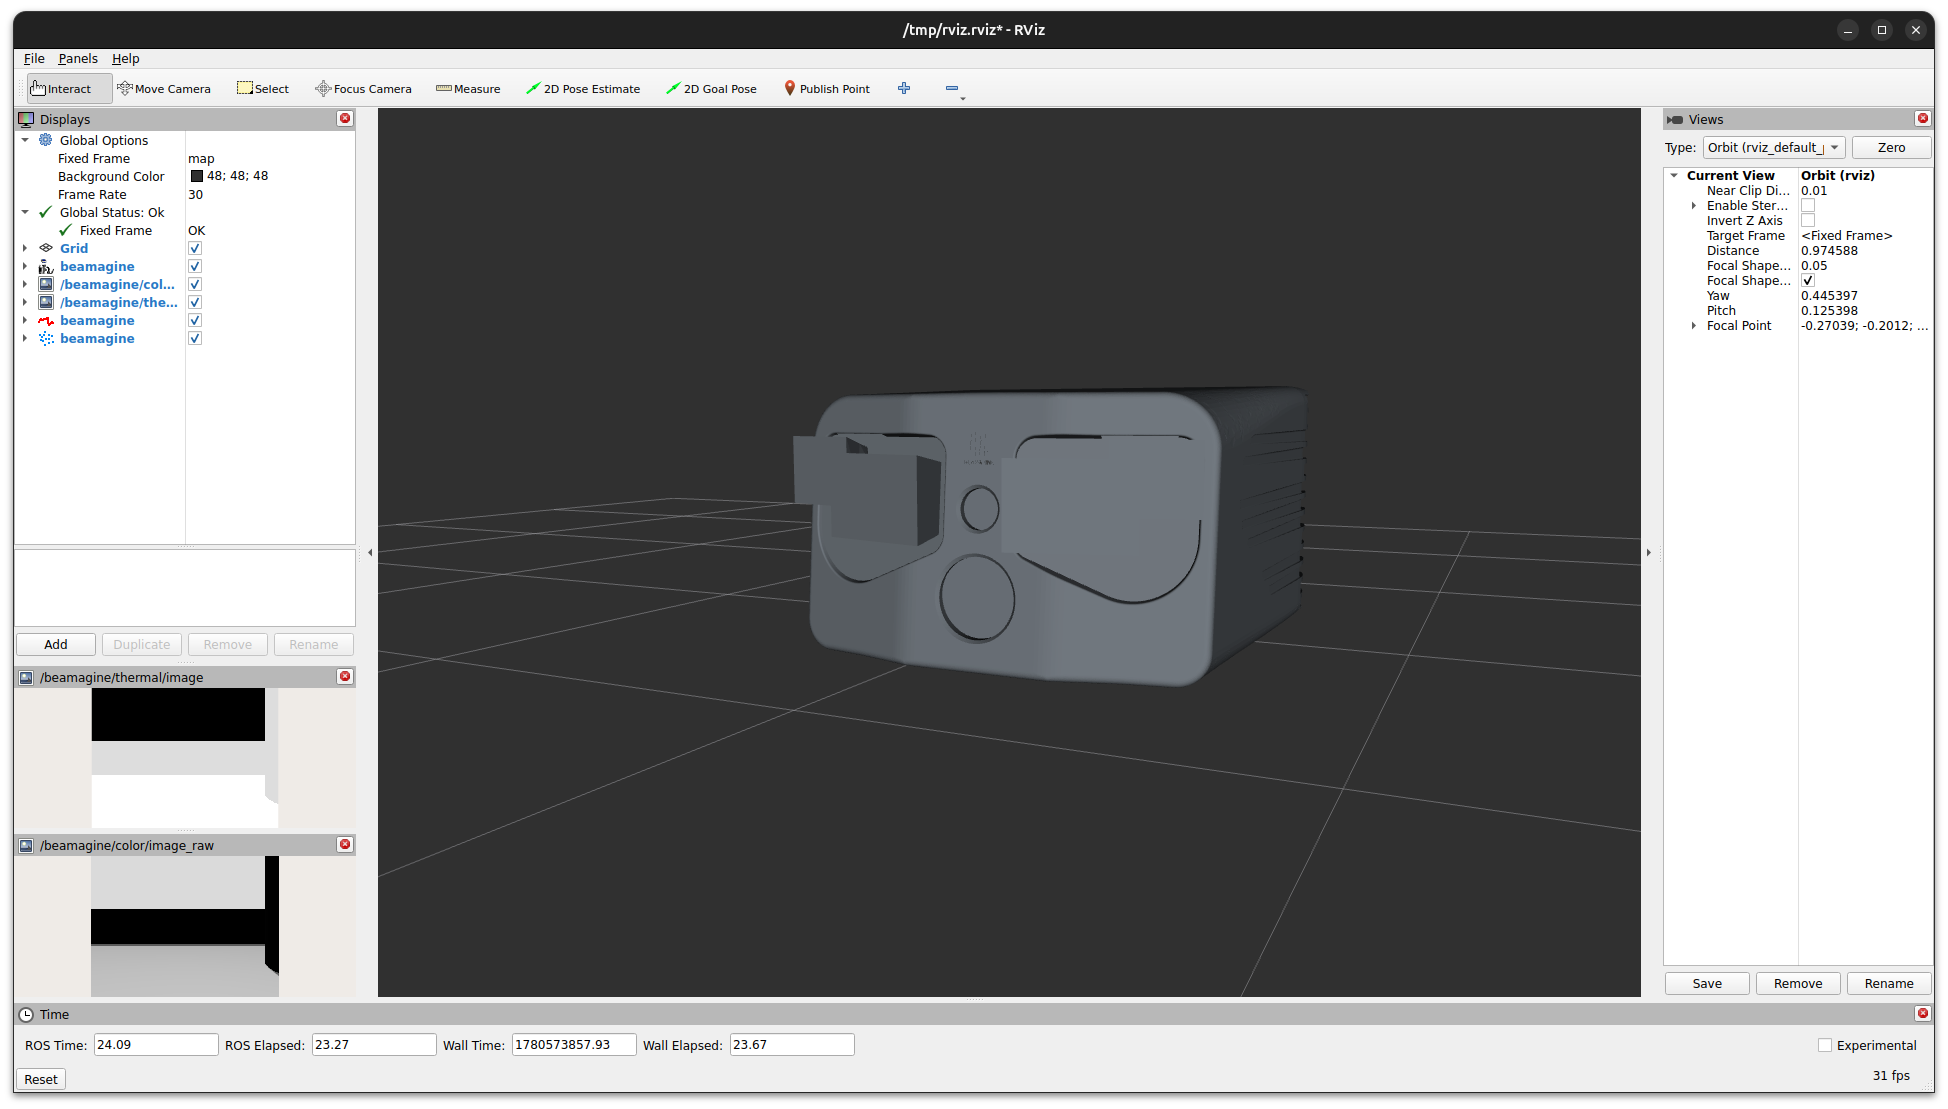This screenshot has height=1109, width=1948.
Task: Expand the /beamagine/the... display node
Action: click(25, 302)
